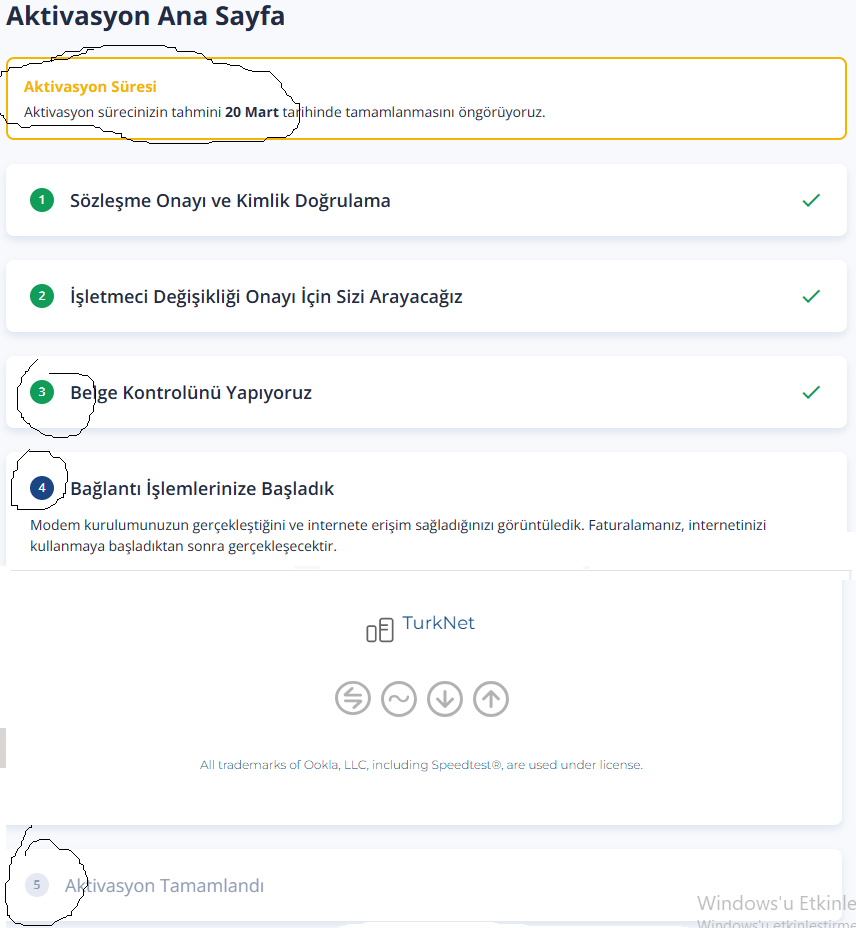Click the blue step 4 number badge
Viewport: 856px width, 928px height.
click(x=41, y=488)
